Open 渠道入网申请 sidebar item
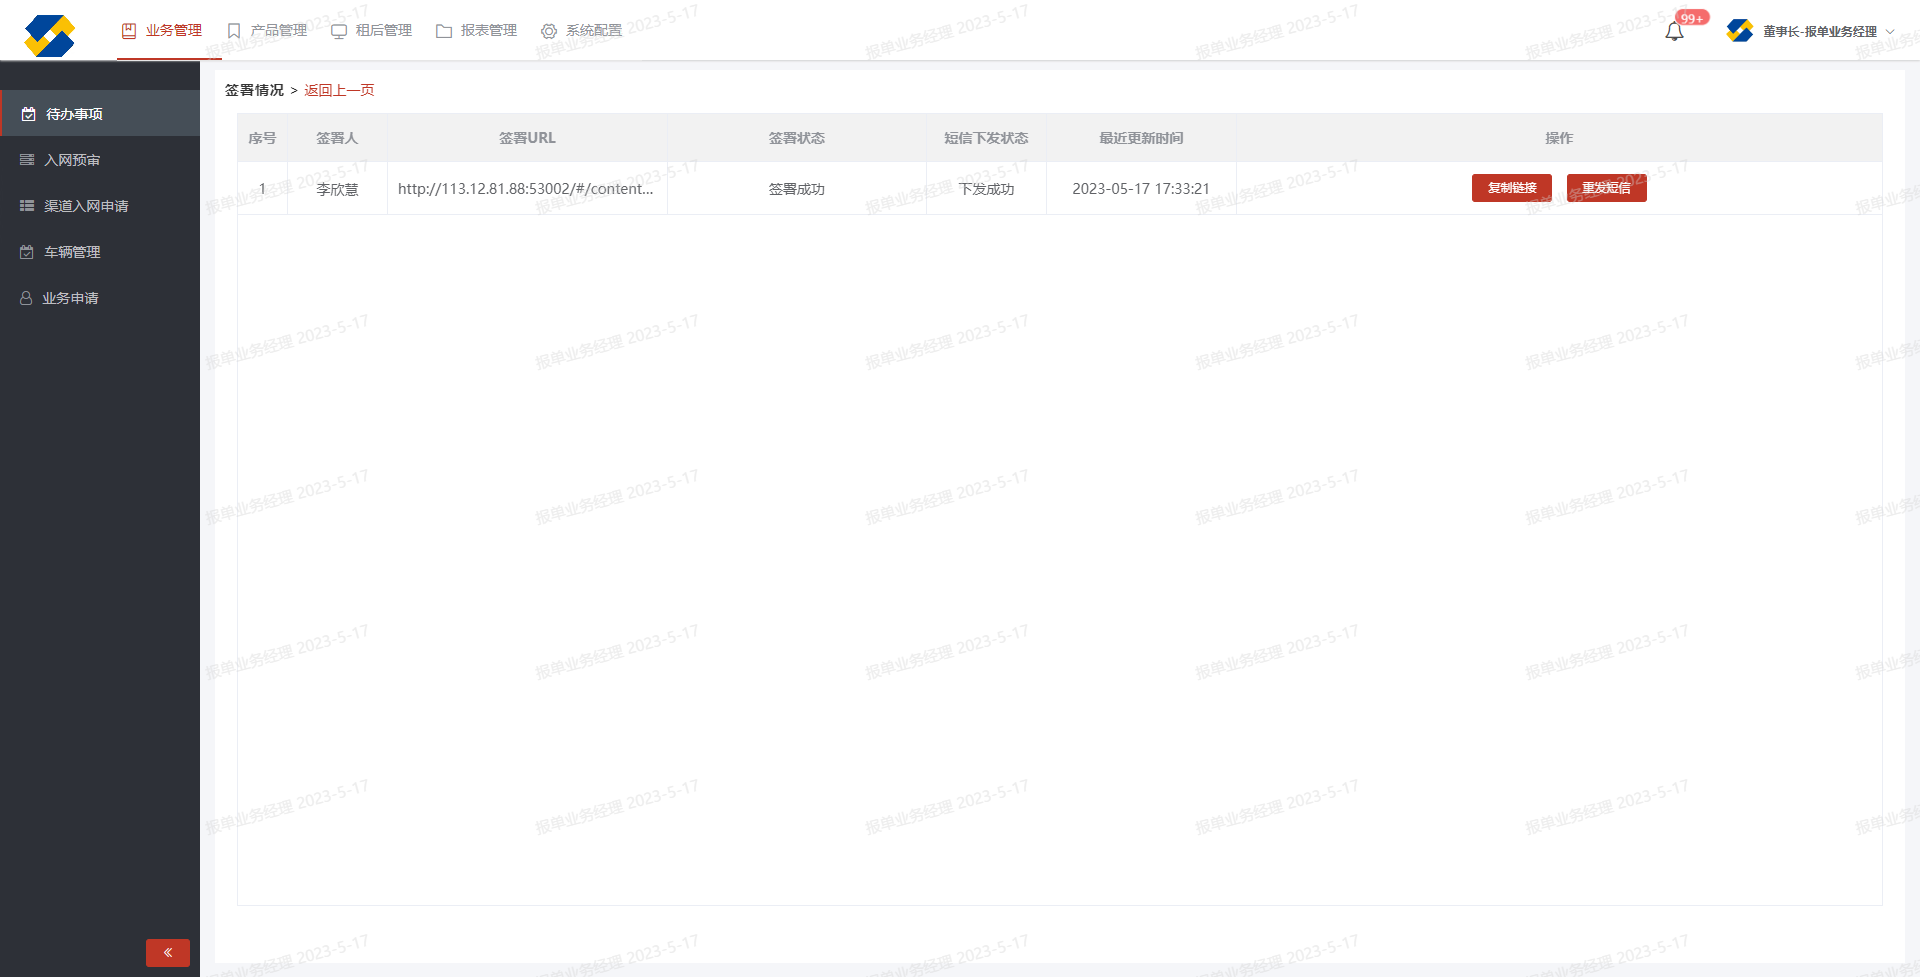The height and width of the screenshot is (977, 1920). click(86, 206)
